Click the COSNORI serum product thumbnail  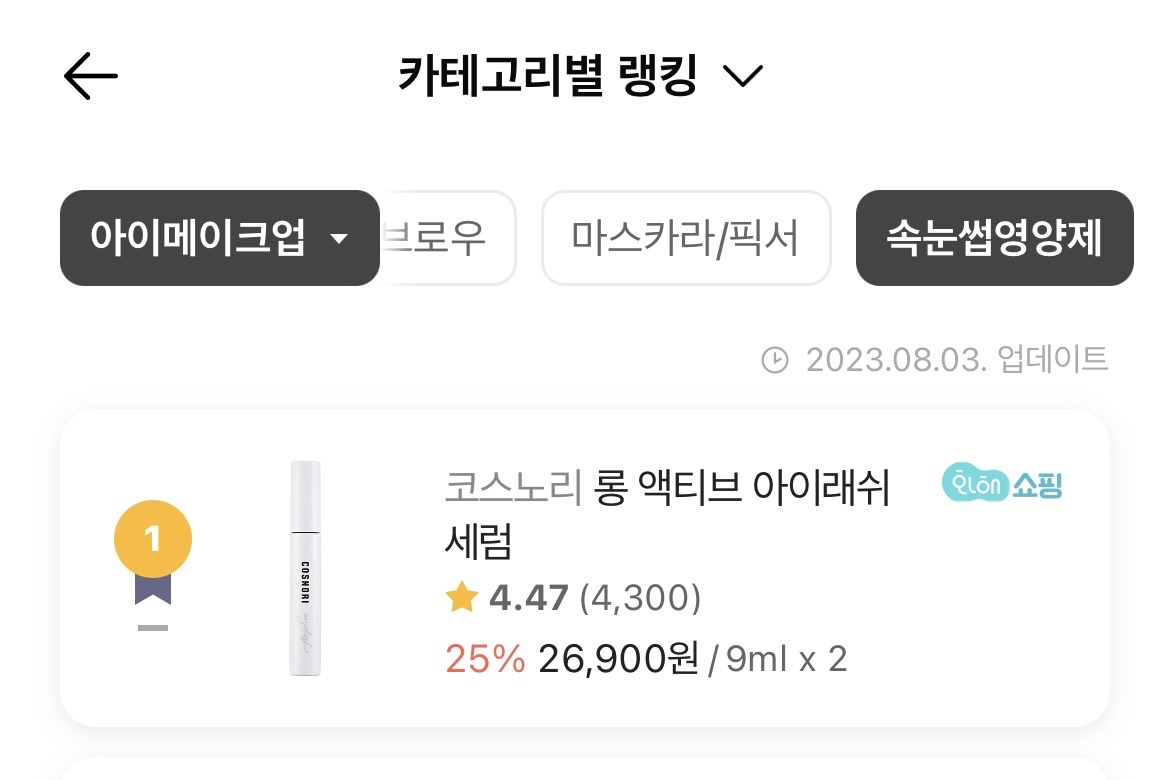(305, 567)
